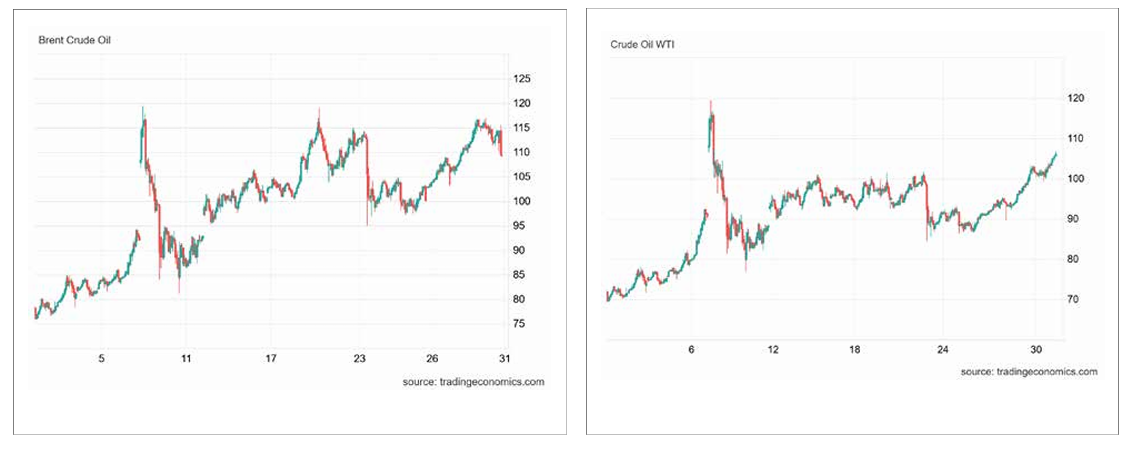Click date marker 5 on Brent timeline
This screenshot has width=1126, height=449.
coord(102,357)
